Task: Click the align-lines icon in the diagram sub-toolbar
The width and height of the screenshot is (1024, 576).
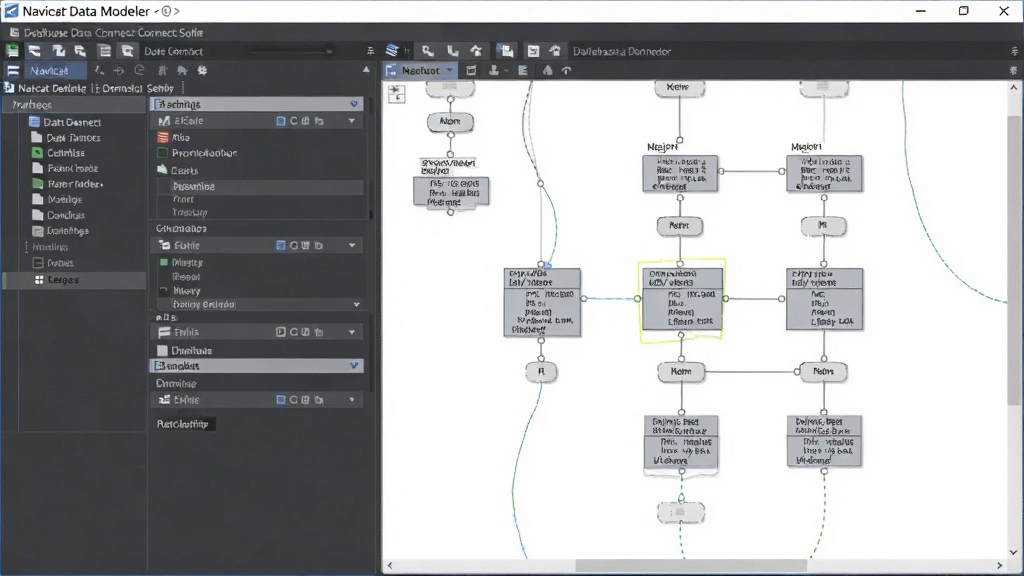Action: tap(522, 71)
